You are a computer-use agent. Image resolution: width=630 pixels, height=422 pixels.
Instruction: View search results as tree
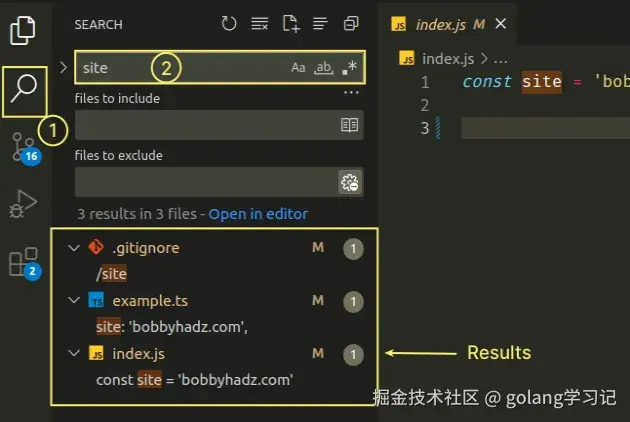[320, 24]
